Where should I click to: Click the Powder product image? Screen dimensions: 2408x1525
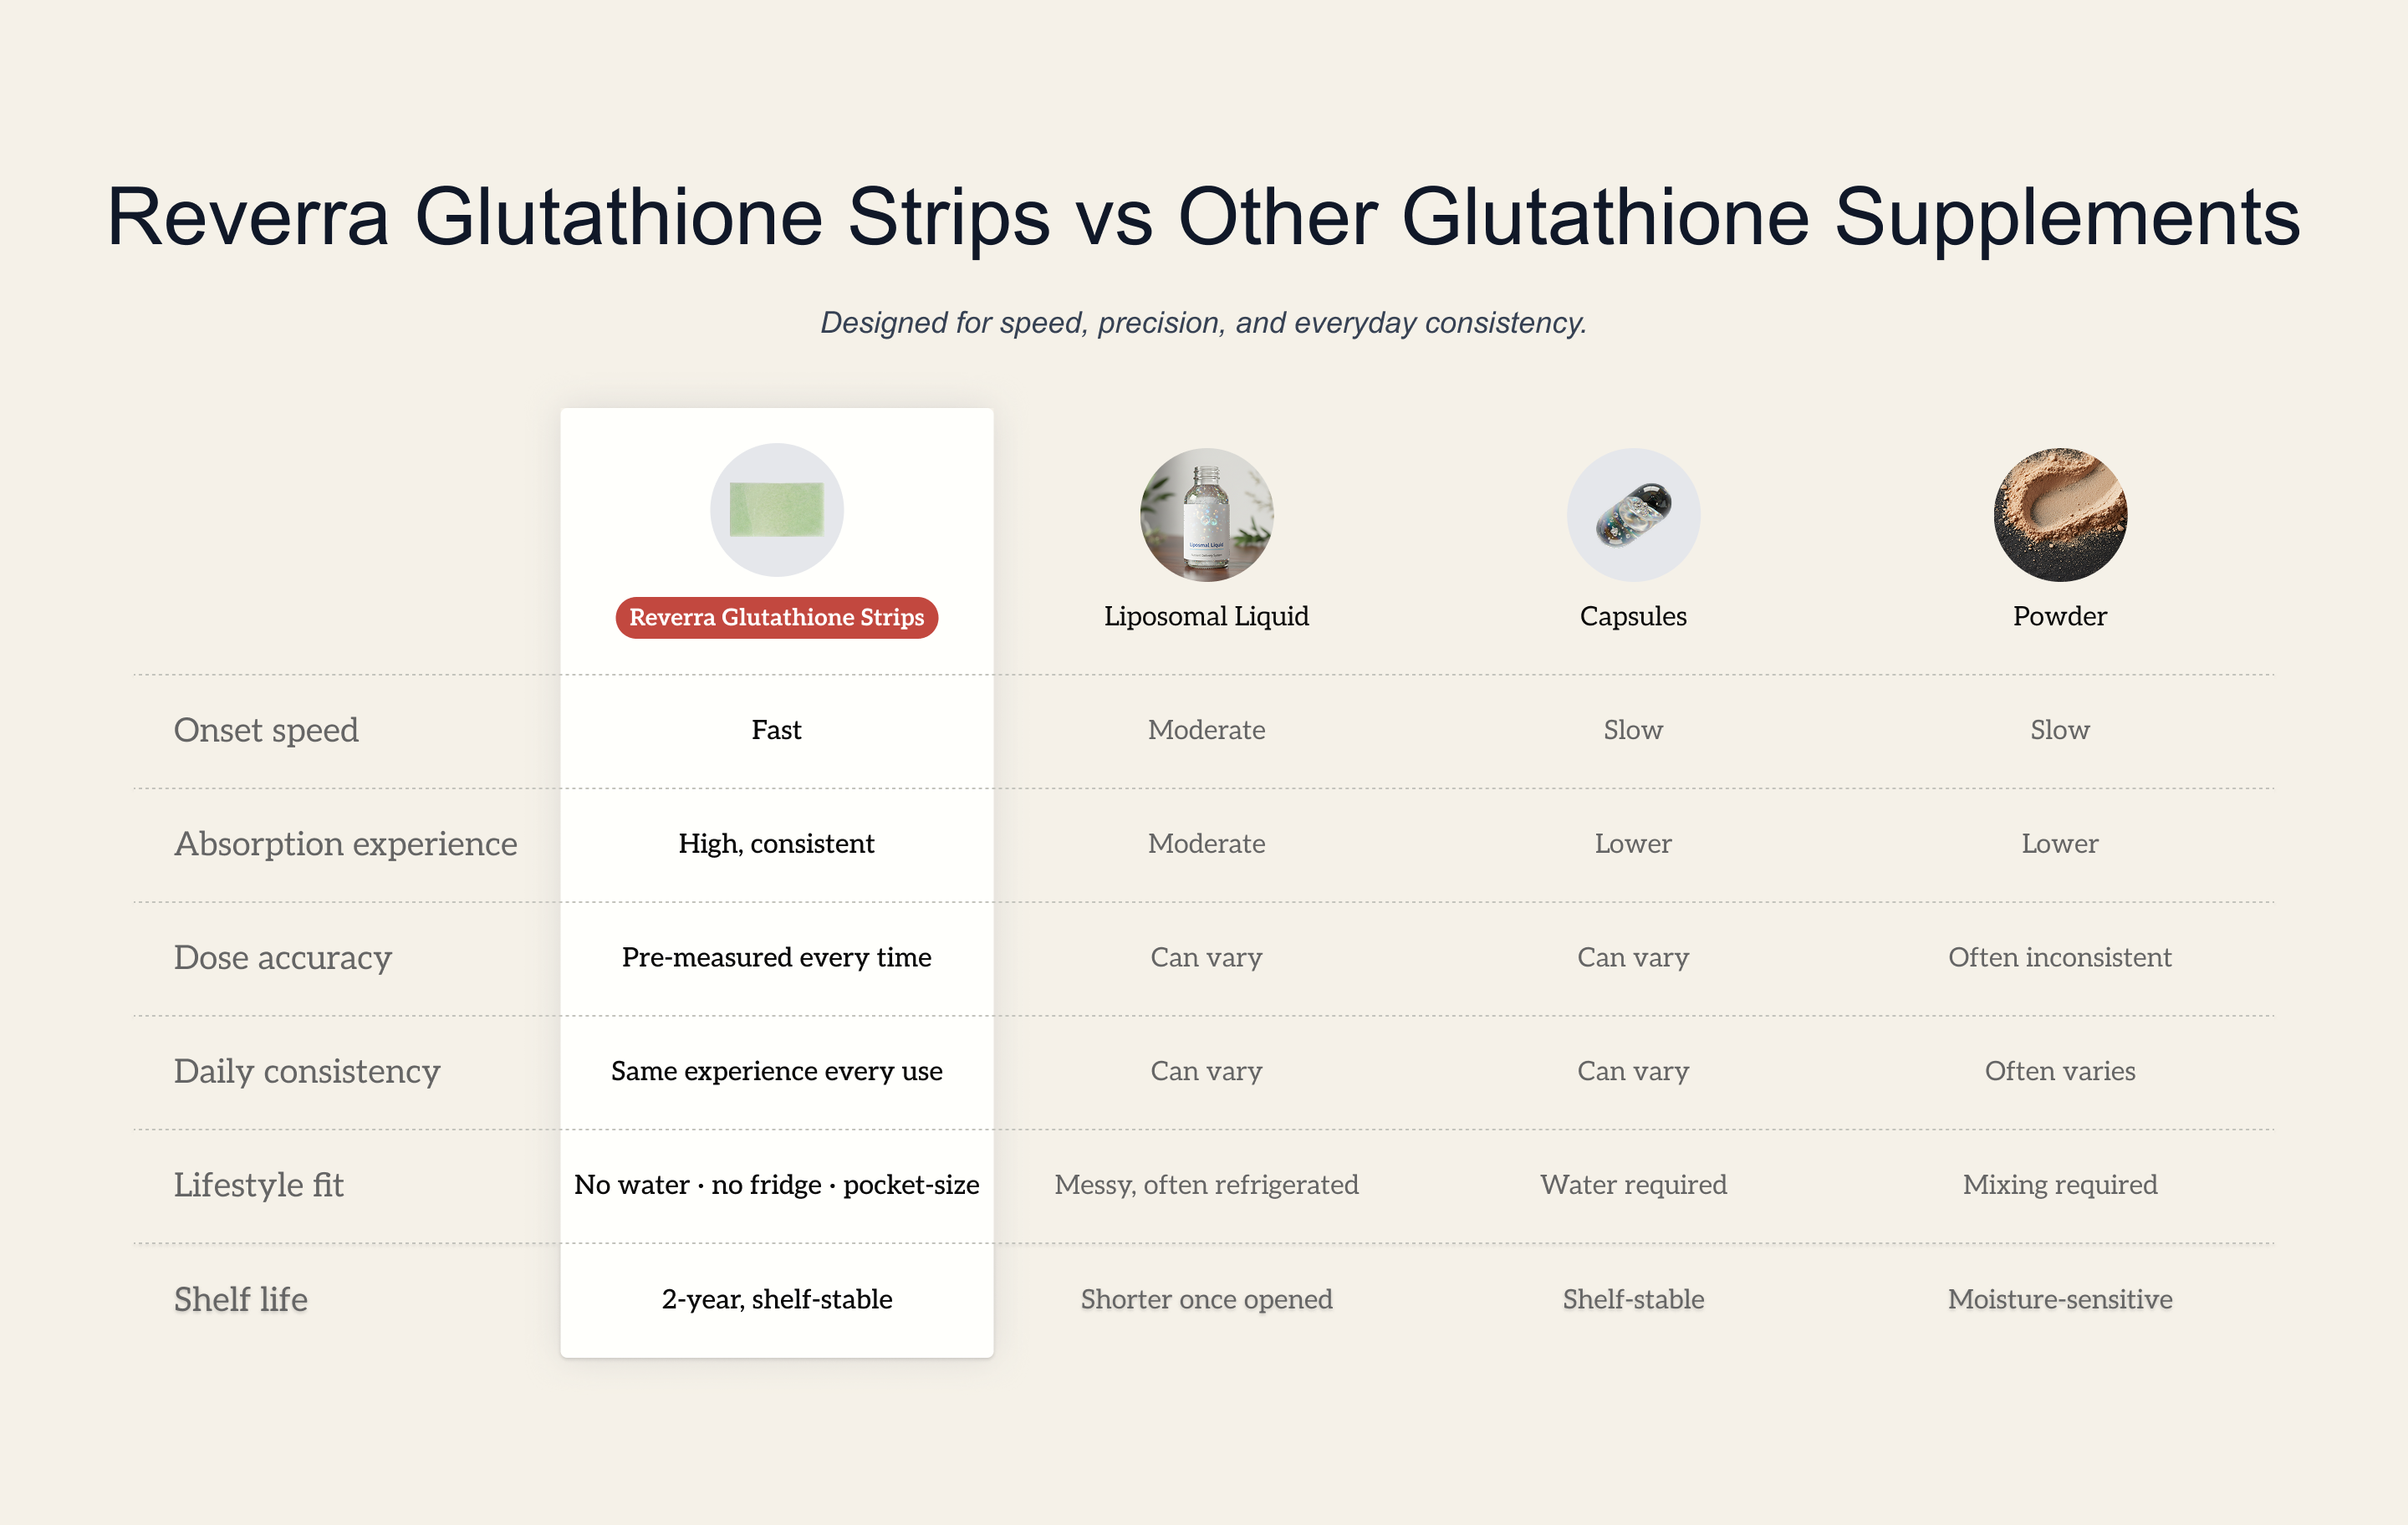pos(2060,514)
